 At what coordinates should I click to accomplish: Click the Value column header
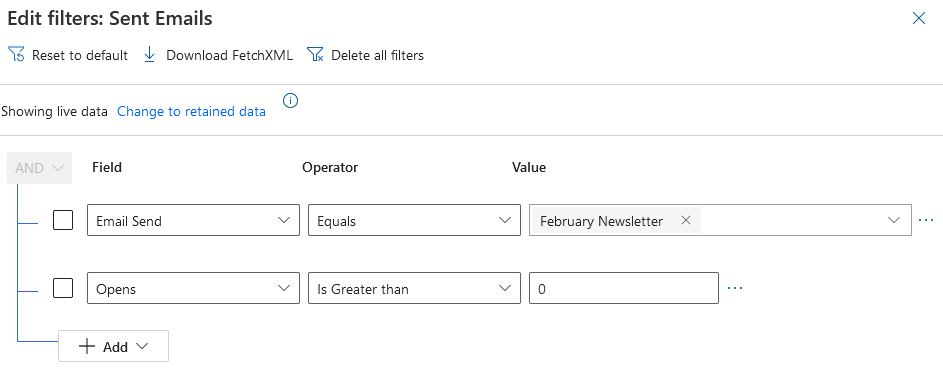[x=529, y=167]
